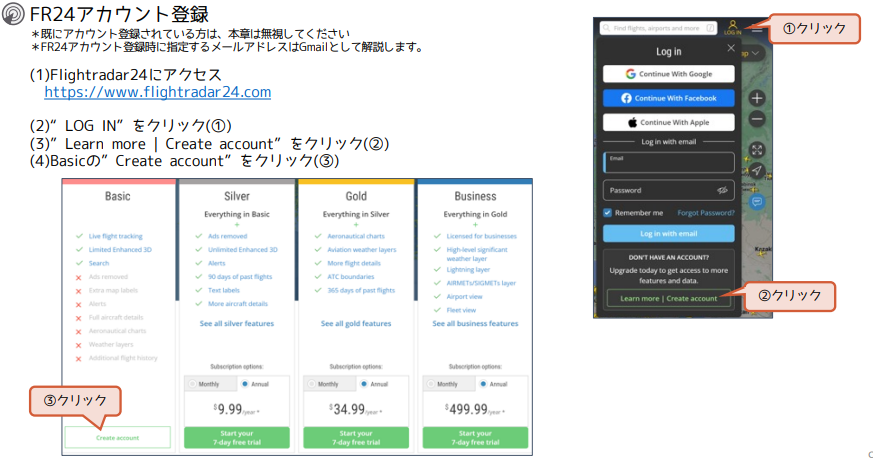Open the flightradar24.com hyperlink

(x=158, y=92)
